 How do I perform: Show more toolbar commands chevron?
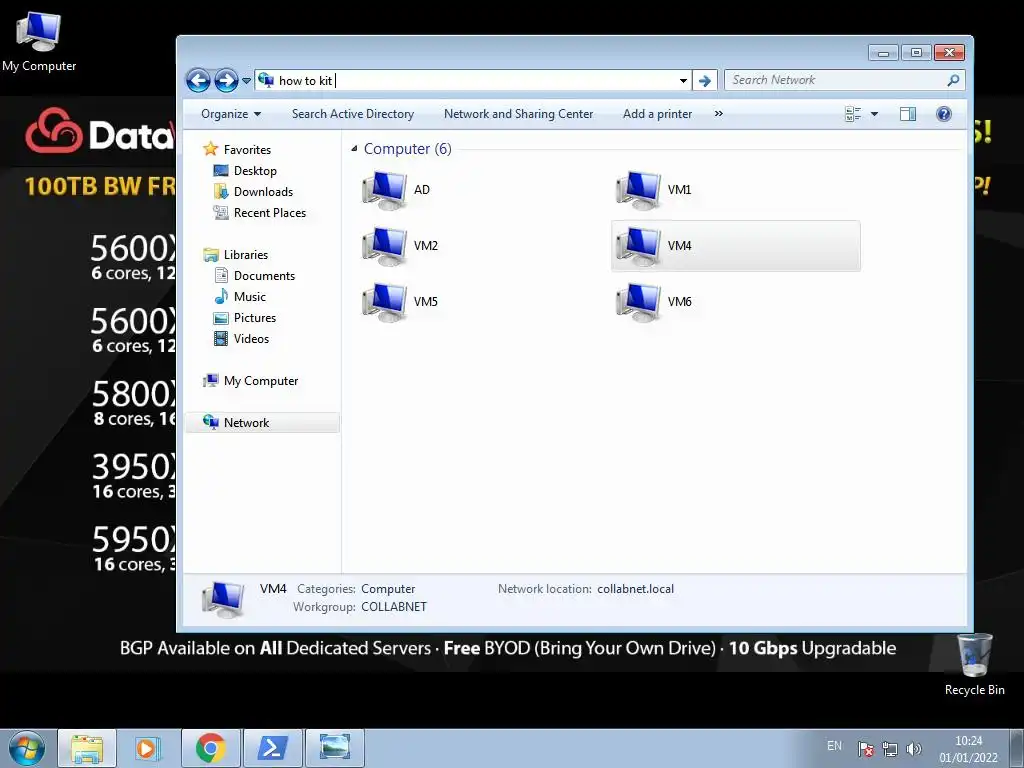pos(718,114)
